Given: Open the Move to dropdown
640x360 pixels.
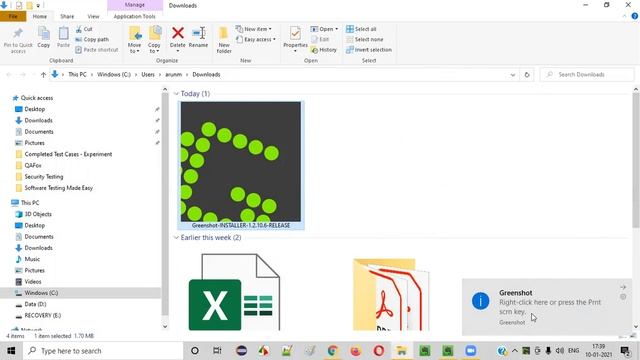Looking at the screenshot, I should click(134, 40).
